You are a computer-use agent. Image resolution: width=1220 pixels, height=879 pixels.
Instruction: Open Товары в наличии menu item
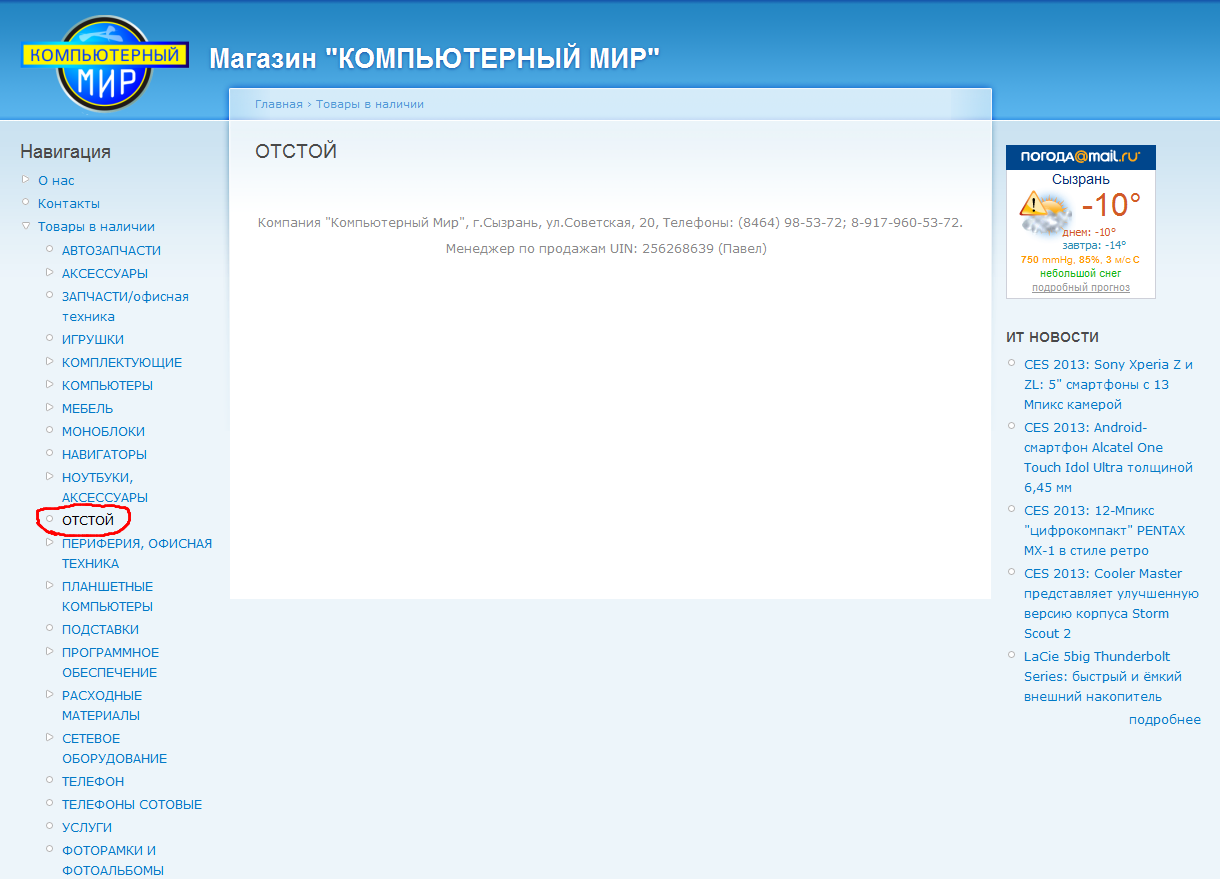click(96, 227)
